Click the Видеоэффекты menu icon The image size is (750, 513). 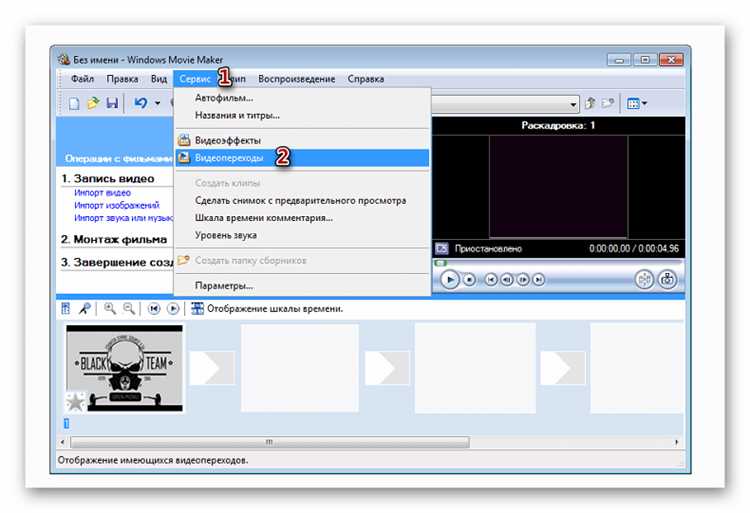click(x=184, y=141)
